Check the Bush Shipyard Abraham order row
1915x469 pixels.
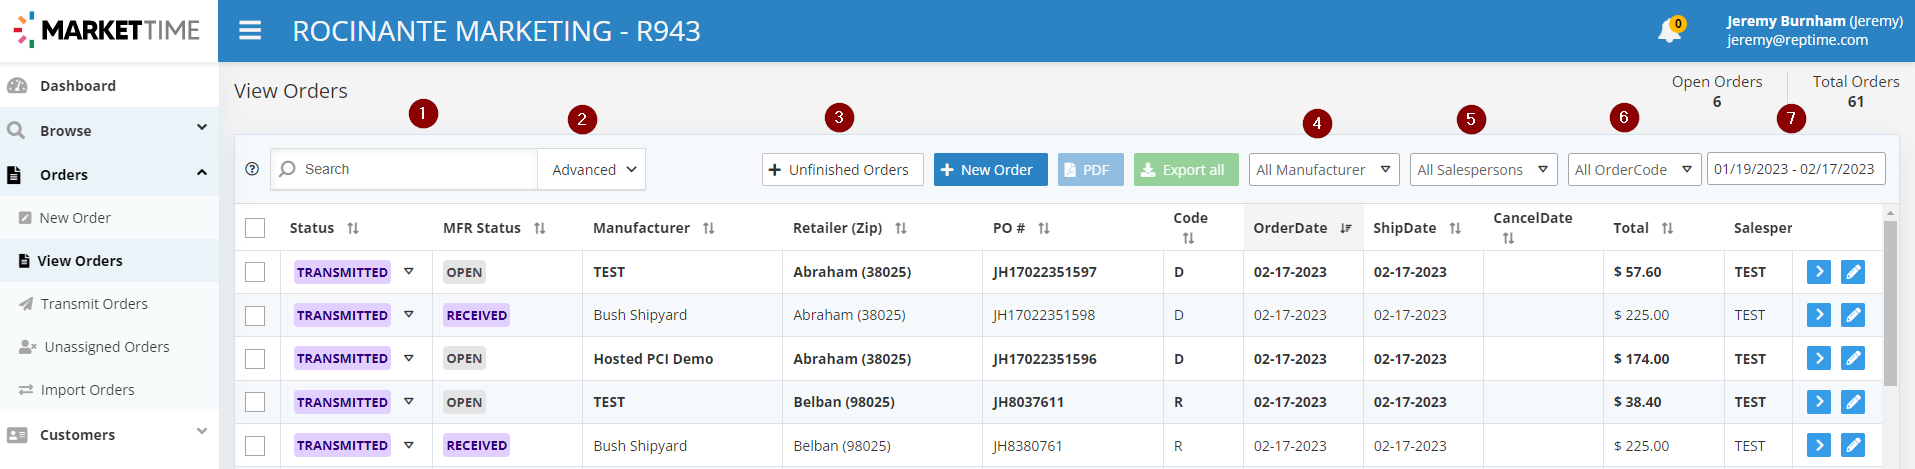[x=255, y=315]
